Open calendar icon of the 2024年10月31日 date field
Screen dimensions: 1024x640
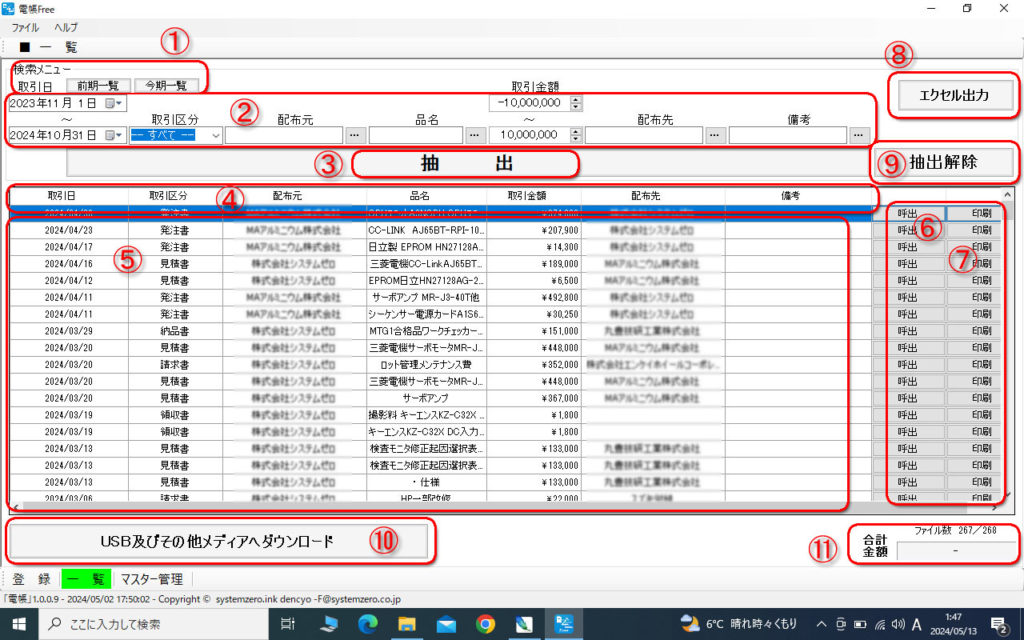point(111,135)
